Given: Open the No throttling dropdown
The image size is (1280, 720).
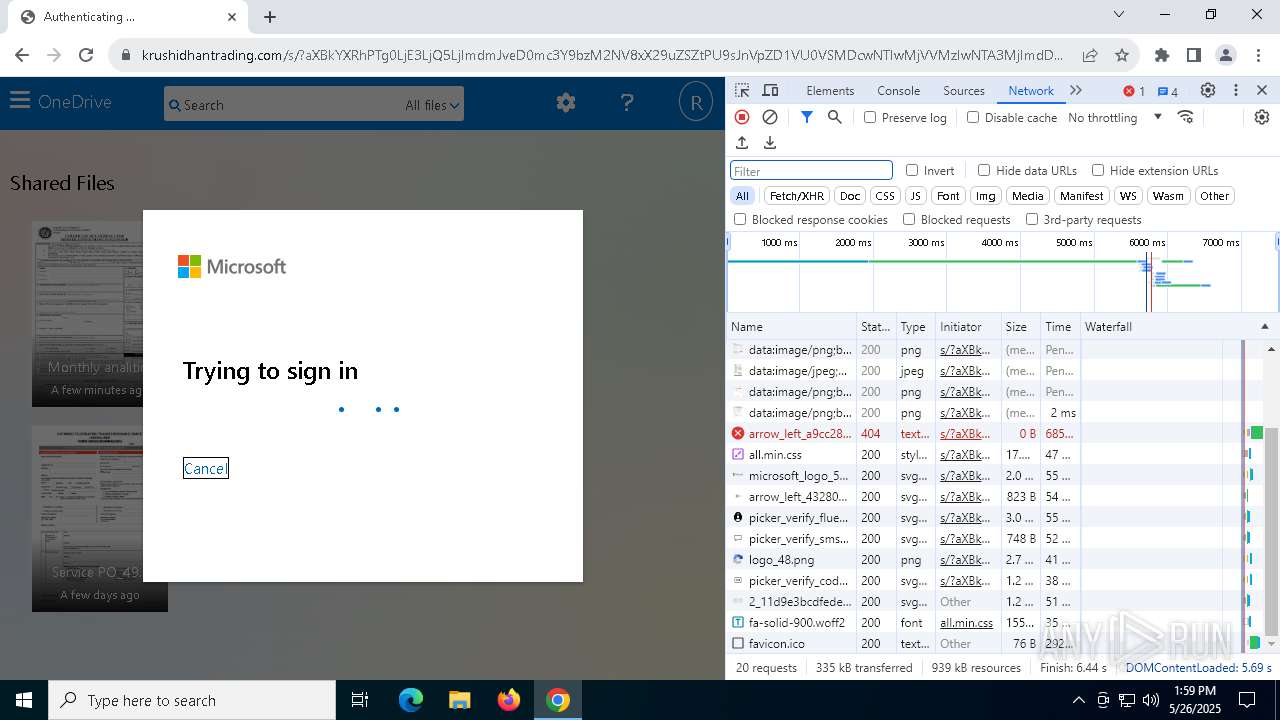Looking at the screenshot, I should pos(1115,117).
